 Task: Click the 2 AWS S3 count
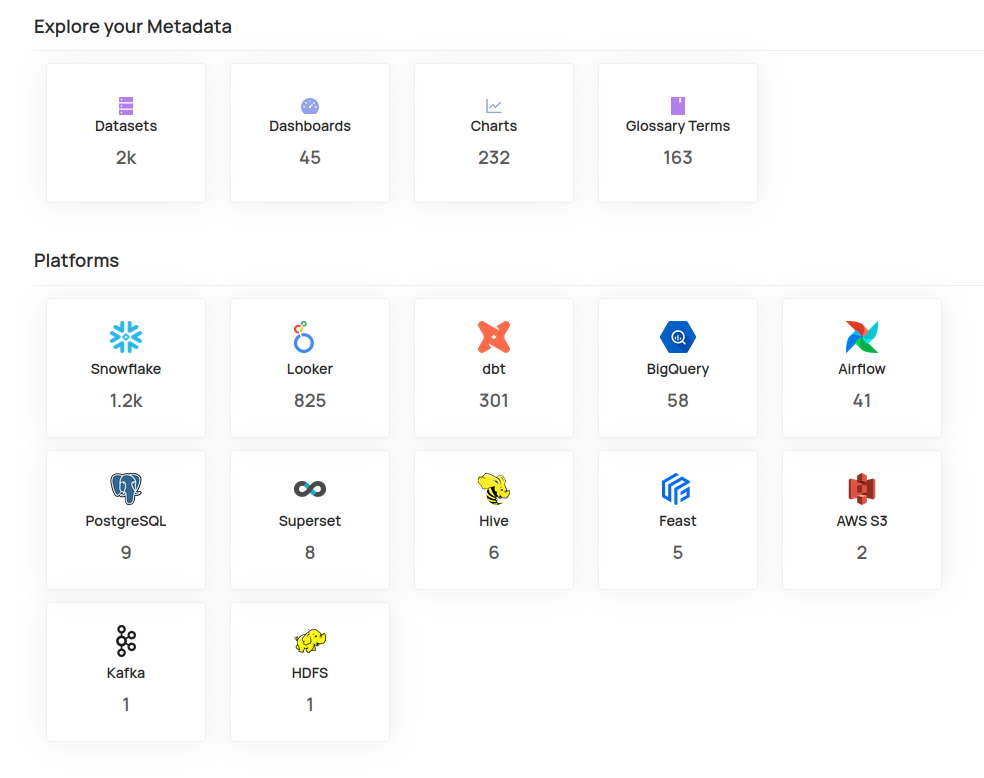862,552
